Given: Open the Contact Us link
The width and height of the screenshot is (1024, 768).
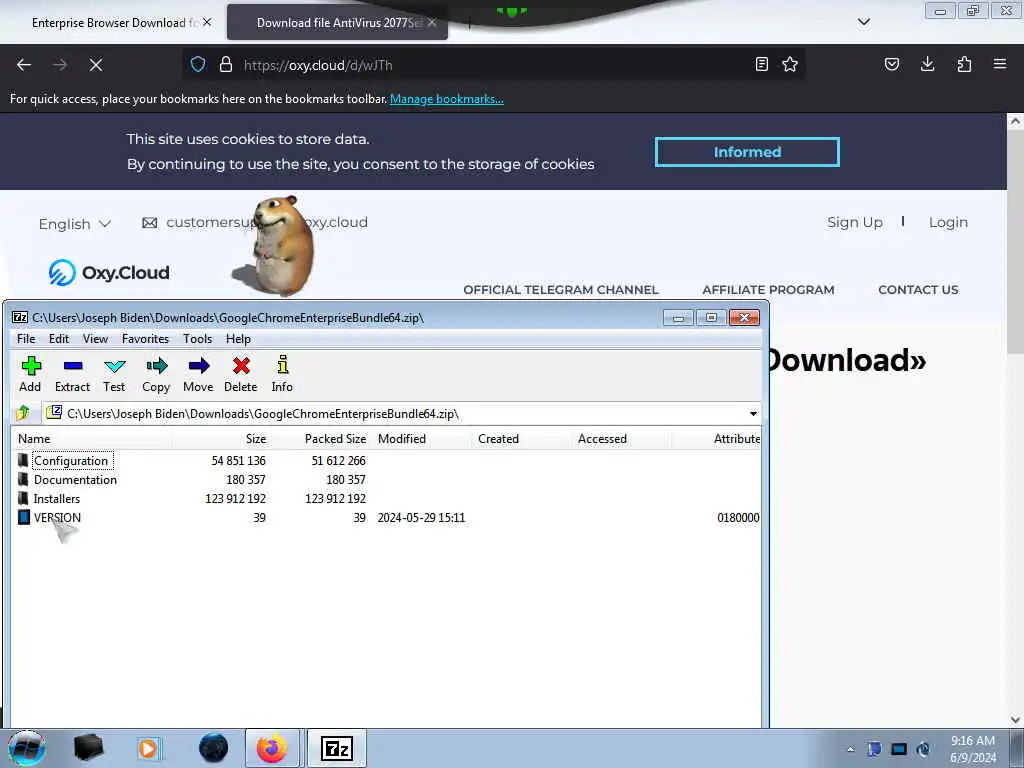Looking at the screenshot, I should [x=918, y=289].
